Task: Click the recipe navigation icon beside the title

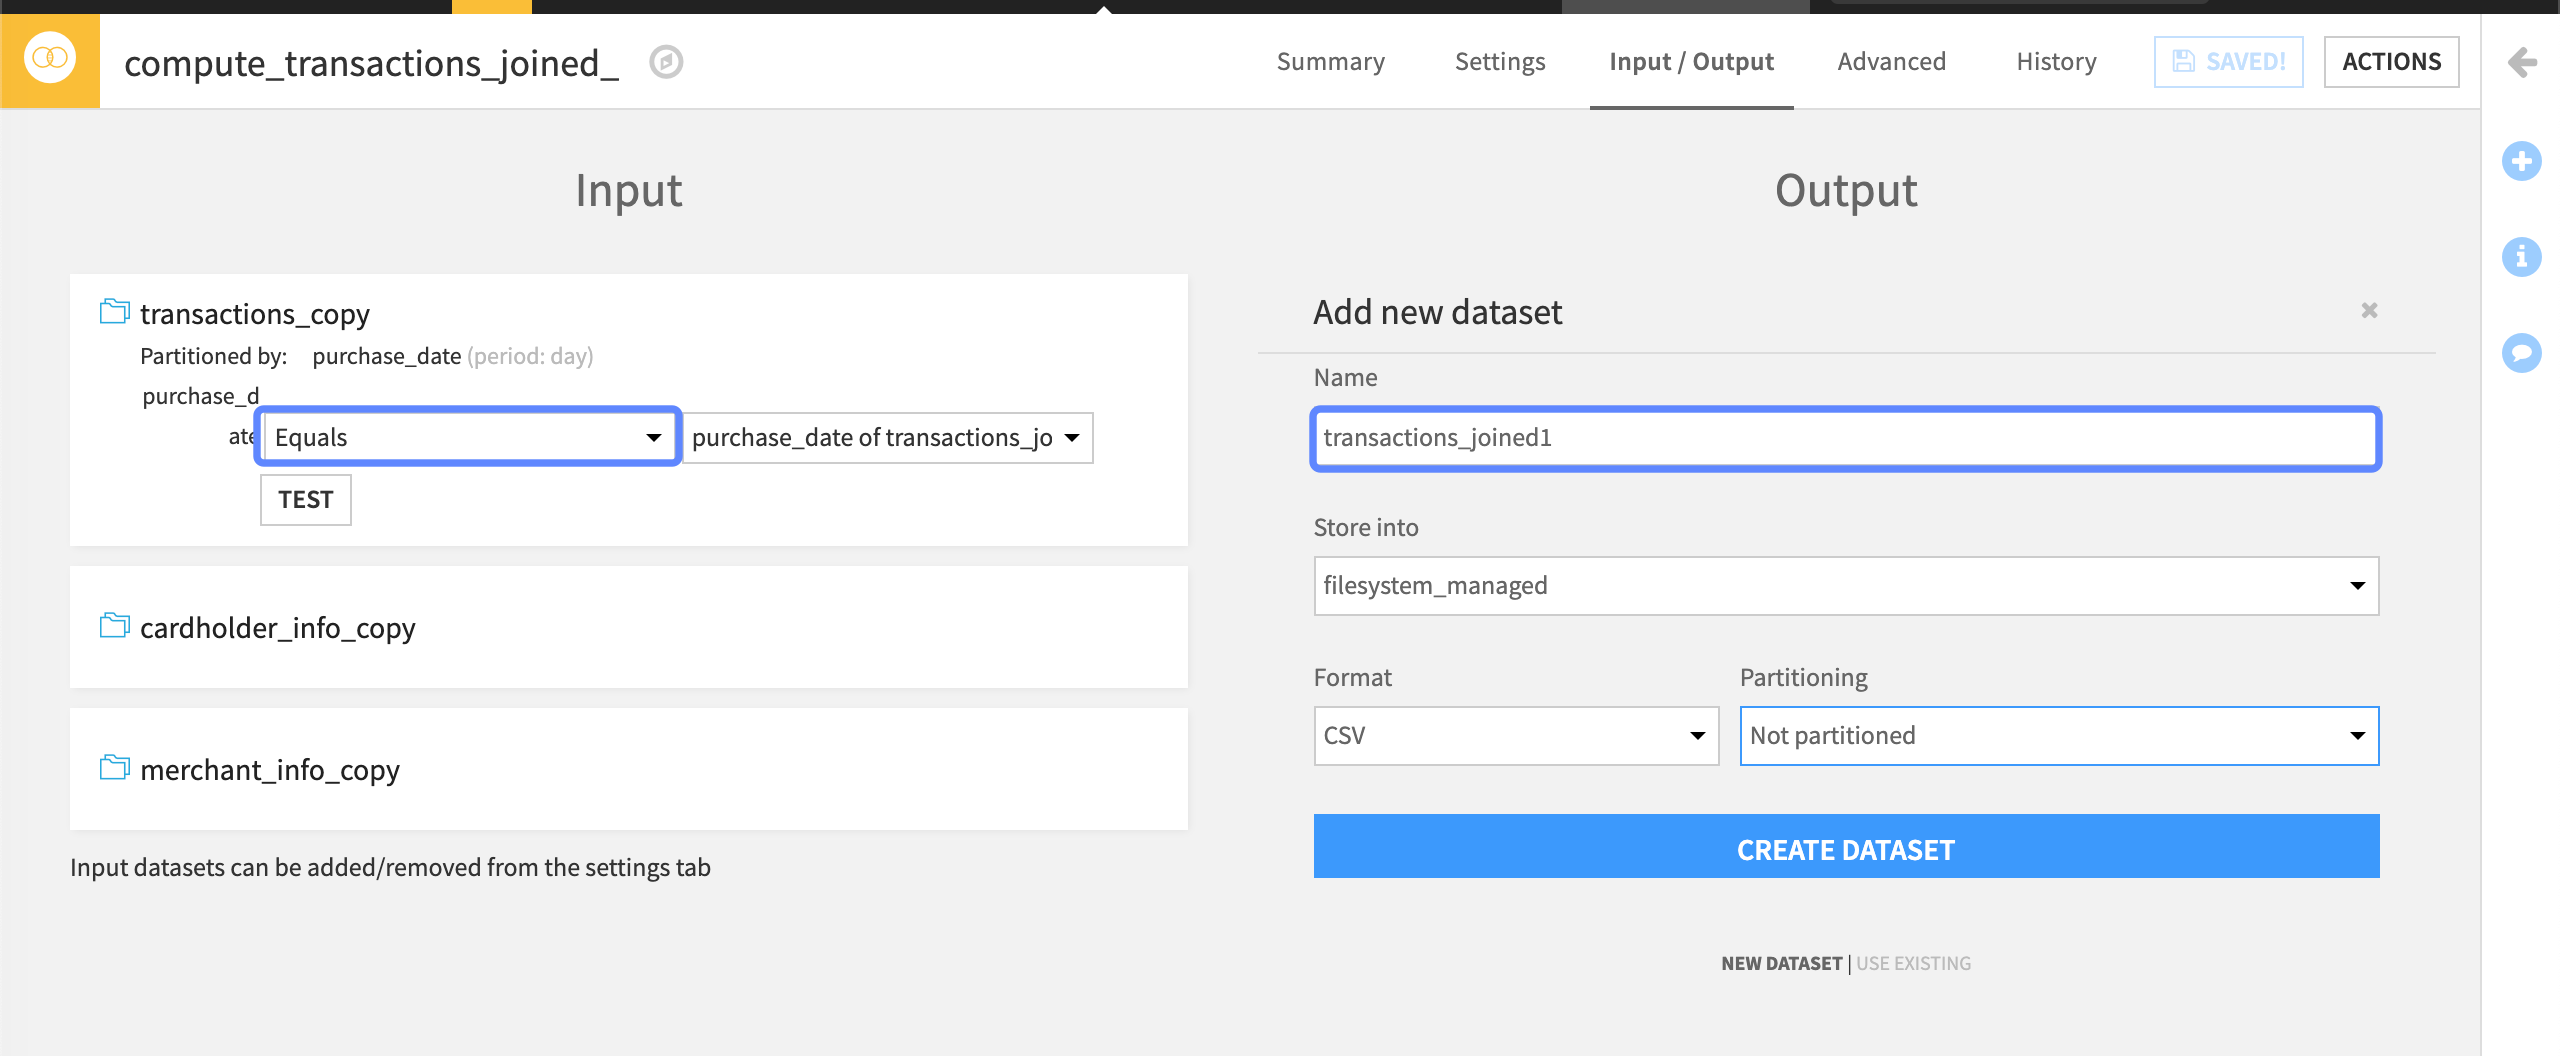Action: click(667, 61)
